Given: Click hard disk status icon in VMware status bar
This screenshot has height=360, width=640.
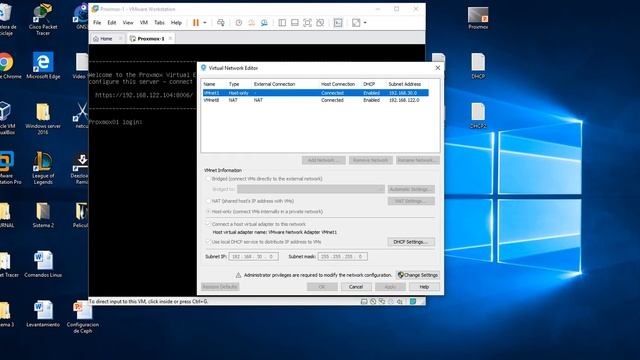Looking at the screenshot, I should click(x=364, y=302).
